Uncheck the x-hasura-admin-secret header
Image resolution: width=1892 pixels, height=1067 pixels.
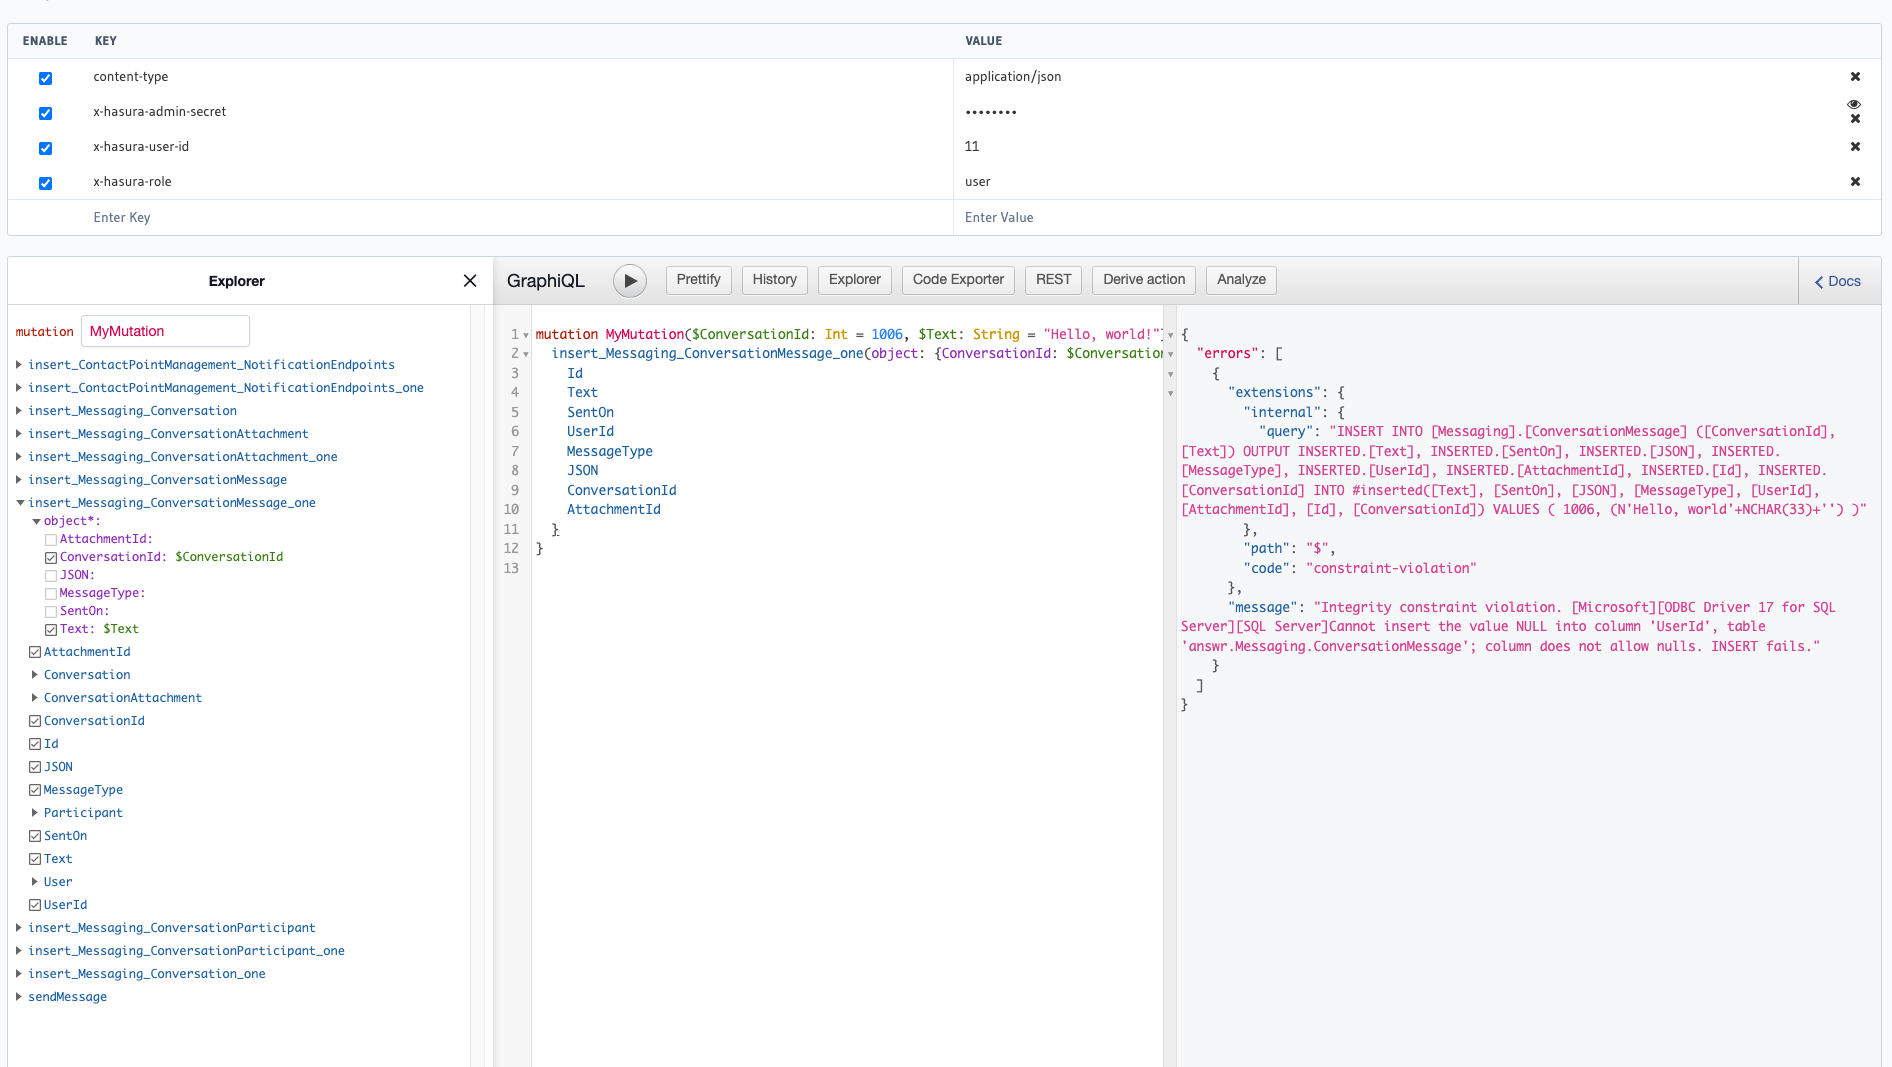pyautogui.click(x=45, y=113)
